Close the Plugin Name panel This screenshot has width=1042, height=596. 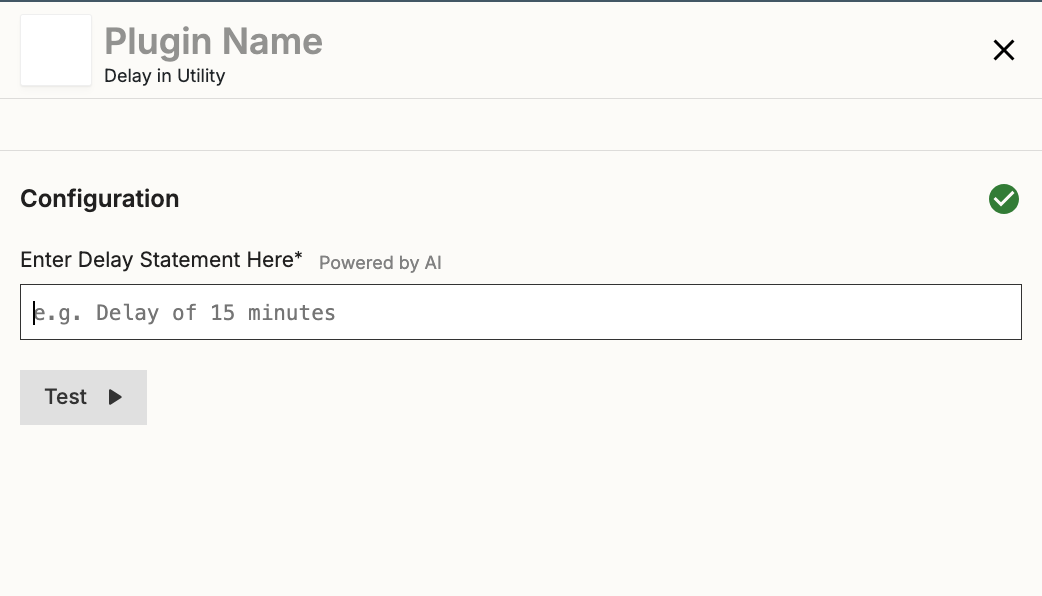(x=1003, y=50)
